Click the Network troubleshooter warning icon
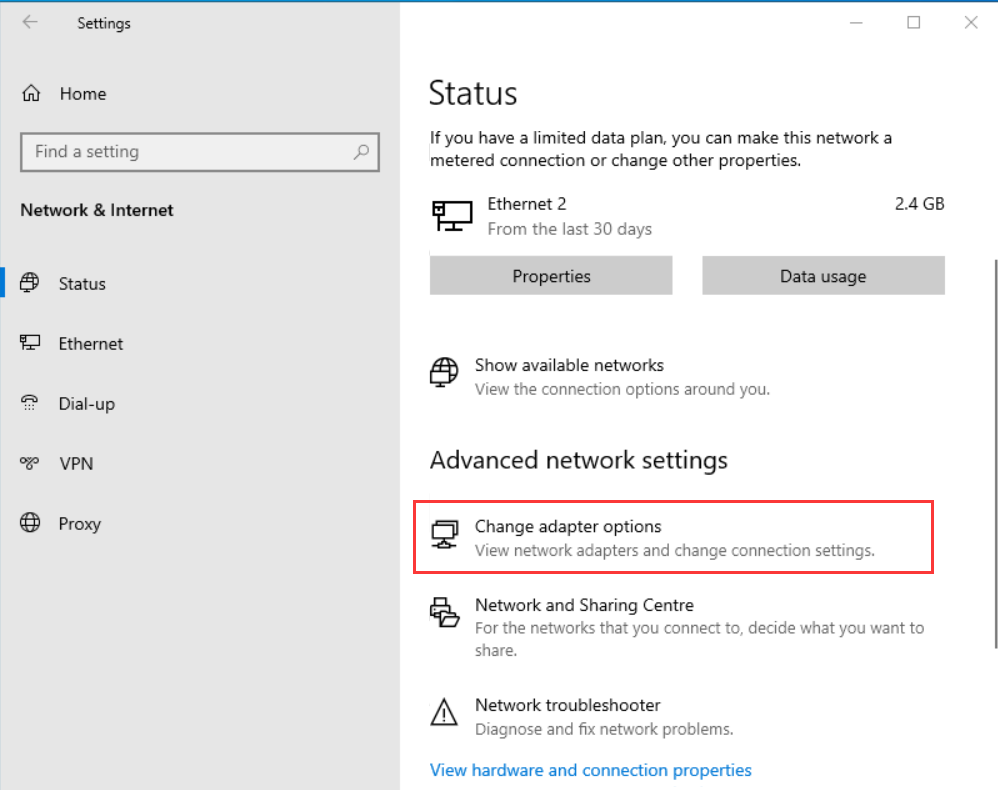Screen dimensions: 998x790 pyautogui.click(x=444, y=713)
